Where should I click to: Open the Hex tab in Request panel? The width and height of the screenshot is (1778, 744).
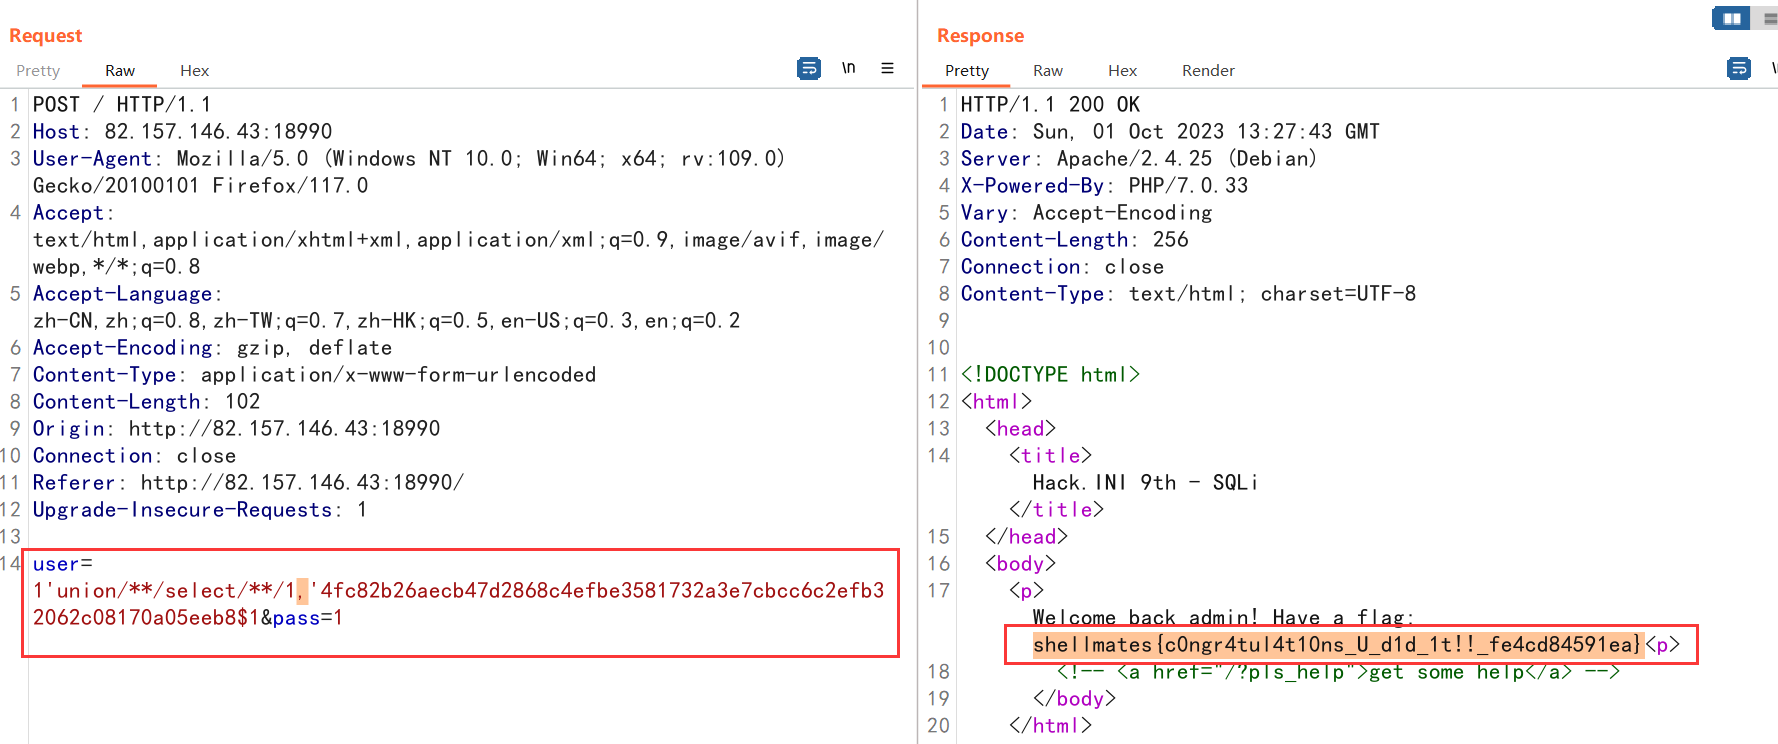click(194, 70)
